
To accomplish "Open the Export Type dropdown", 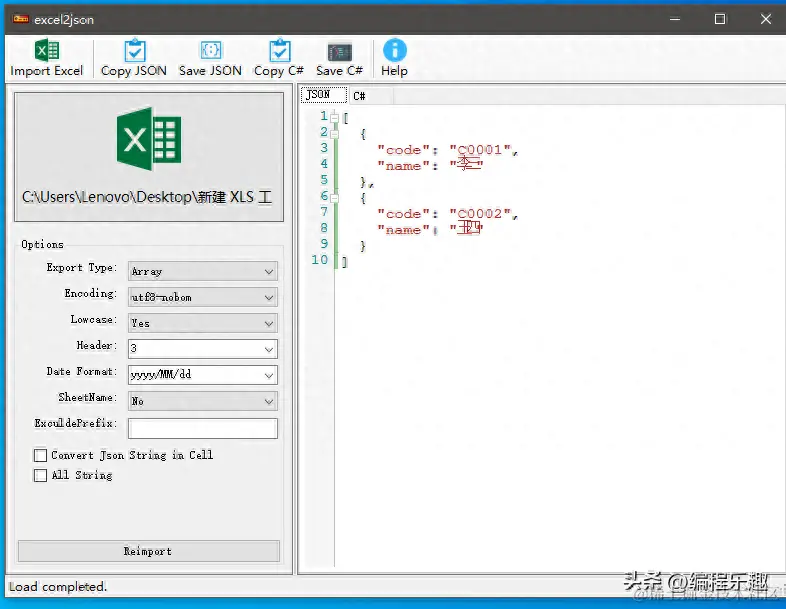I will pos(203,271).
